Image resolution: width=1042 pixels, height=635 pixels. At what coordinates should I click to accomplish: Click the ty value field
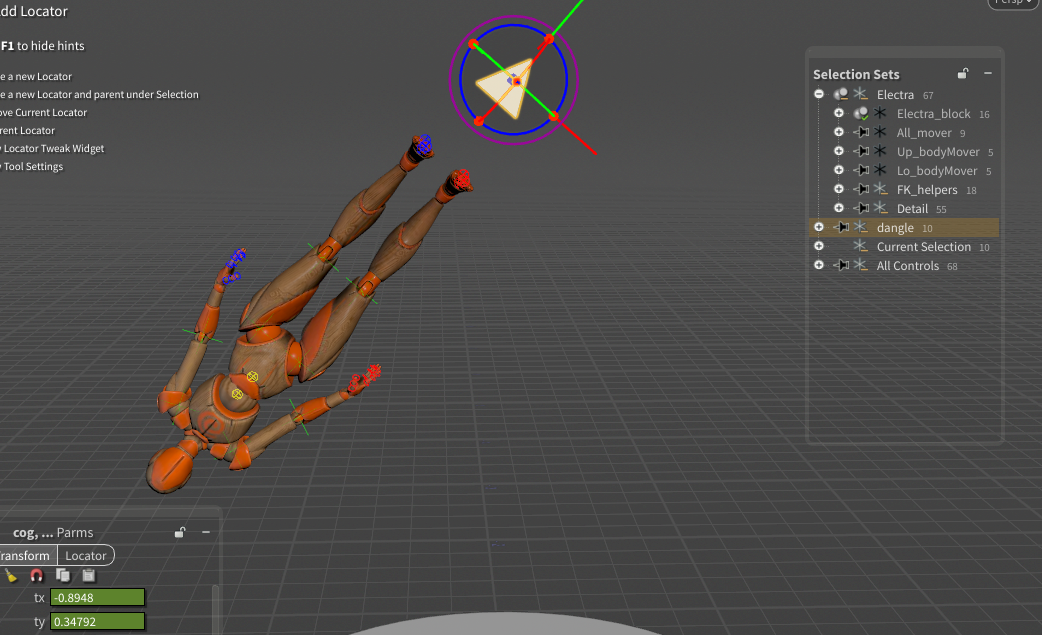click(98, 621)
